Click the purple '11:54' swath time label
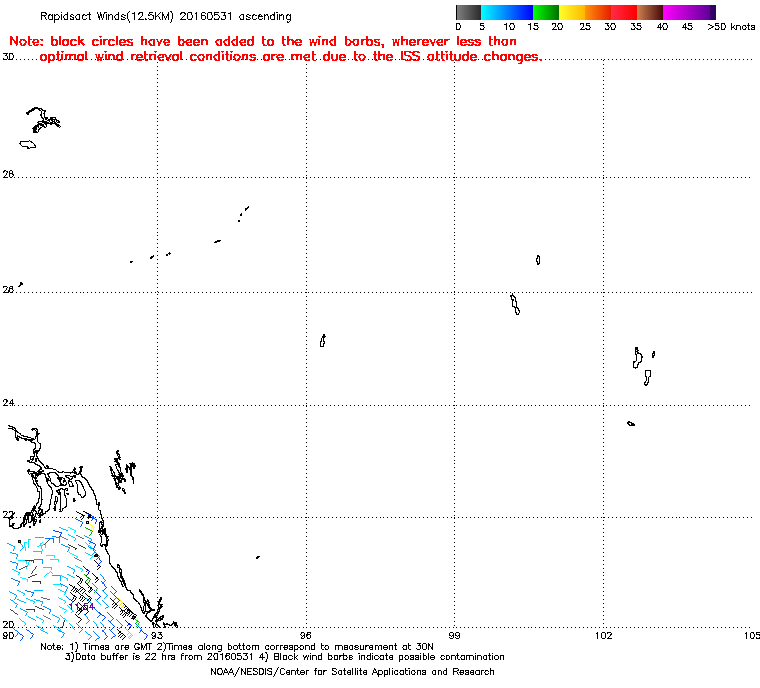 coord(81,607)
